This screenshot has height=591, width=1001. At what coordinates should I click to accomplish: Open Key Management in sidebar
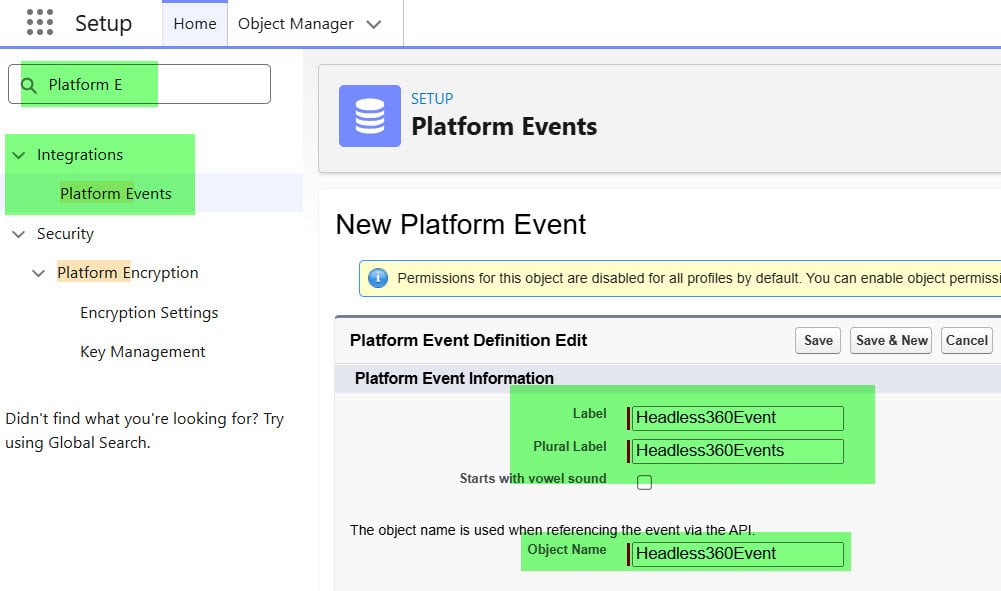(142, 352)
